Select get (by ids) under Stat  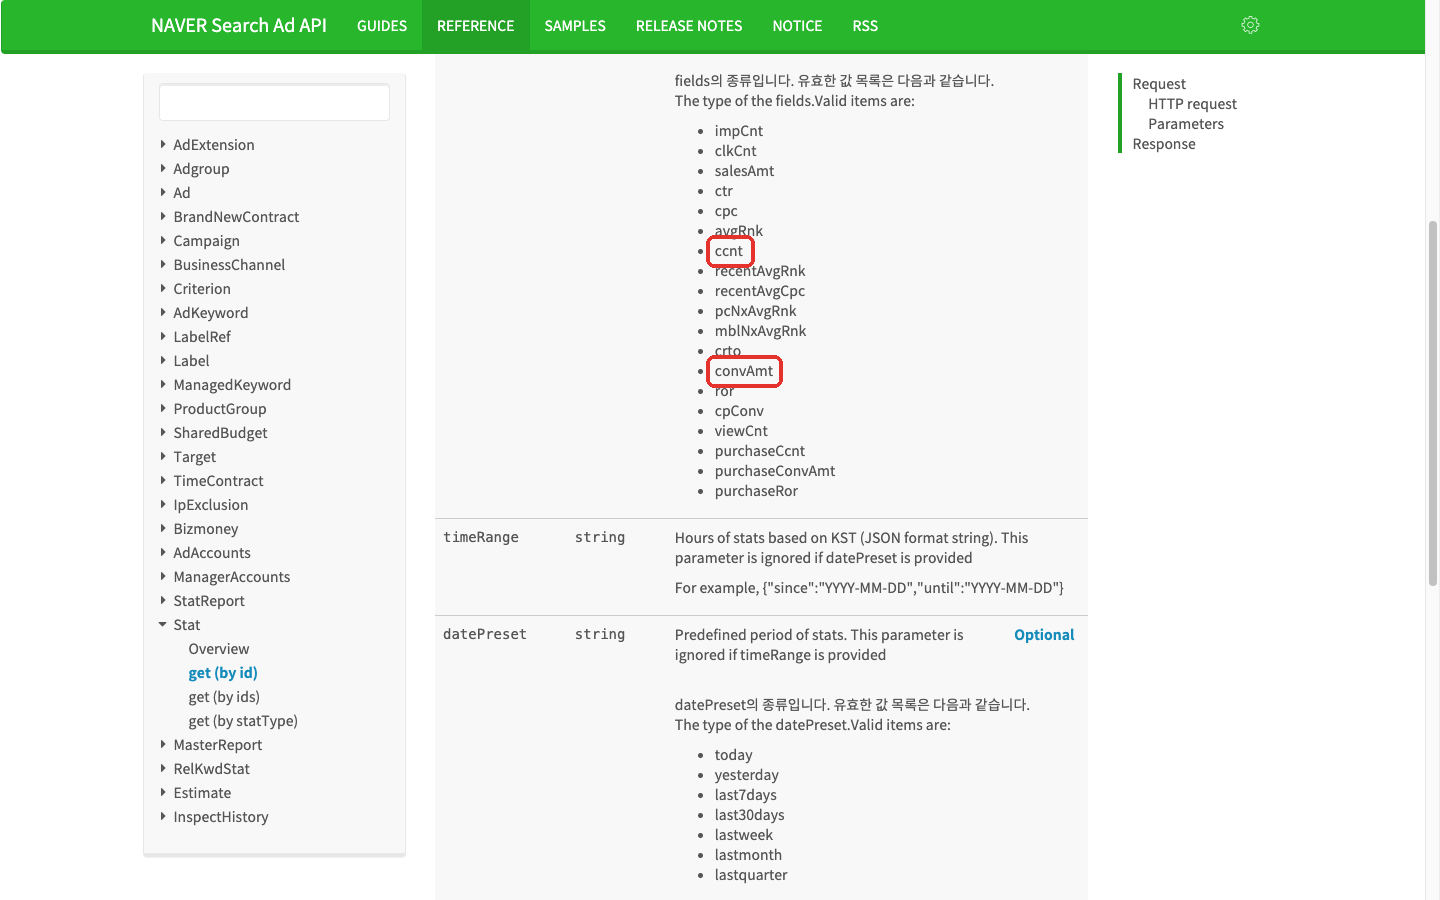tap(224, 697)
